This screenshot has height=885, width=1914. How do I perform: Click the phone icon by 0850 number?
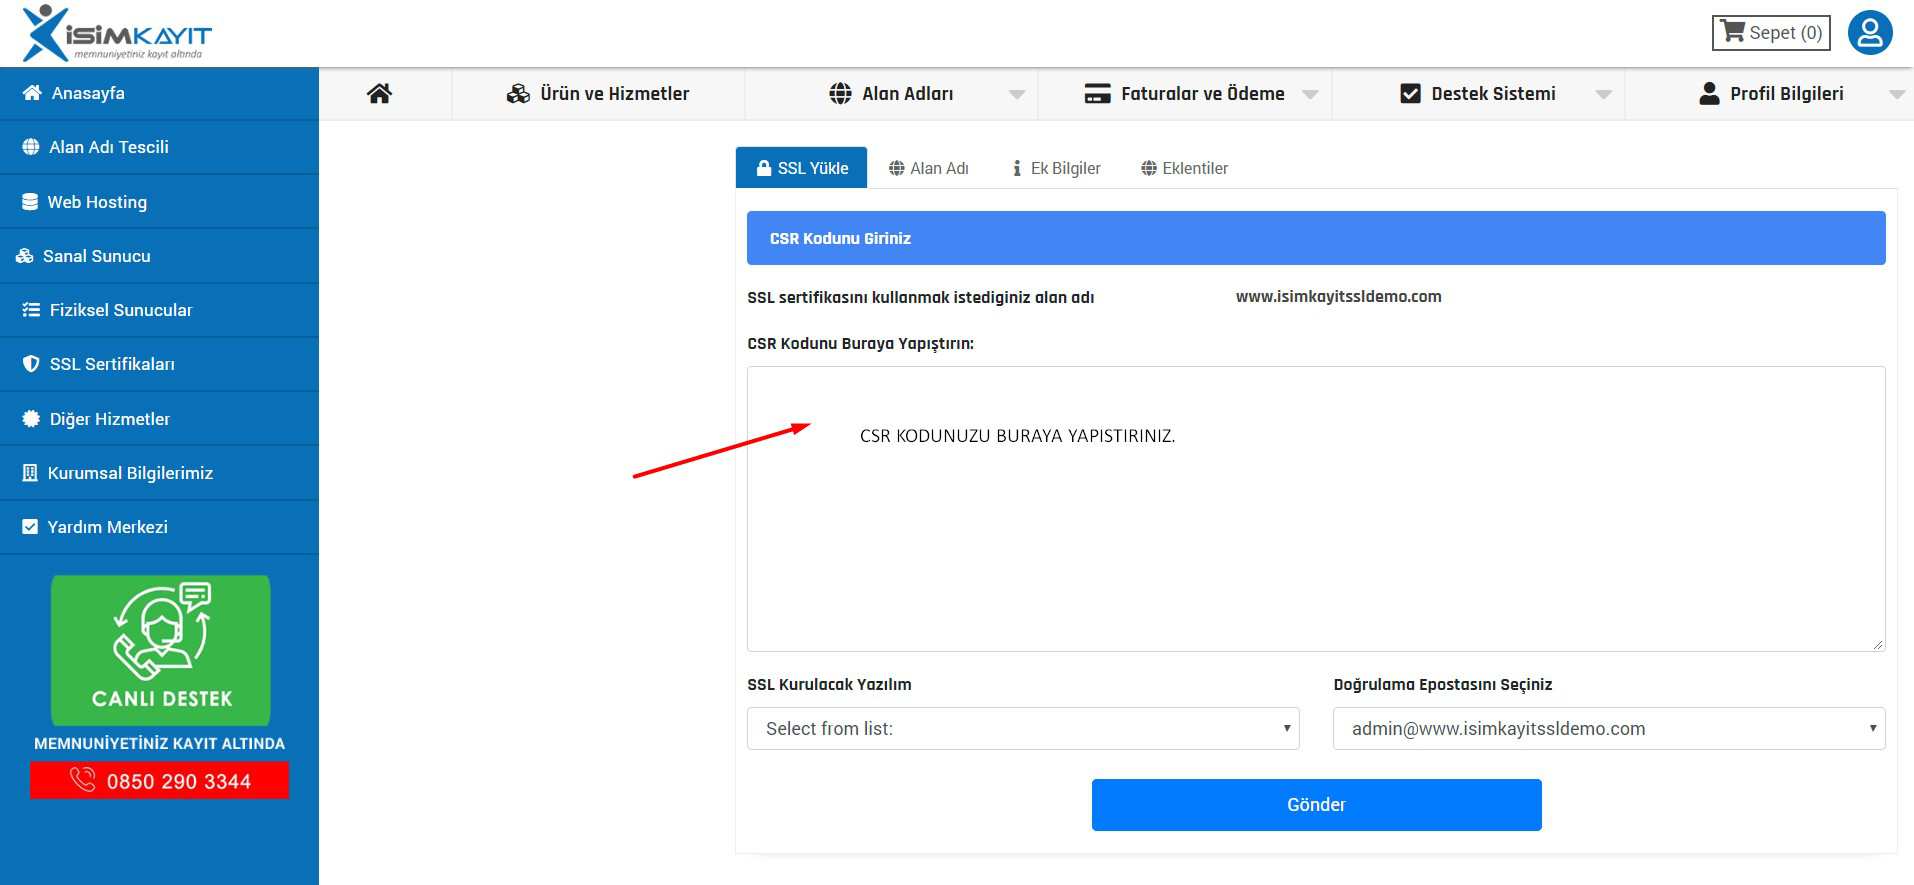pyautogui.click(x=83, y=780)
